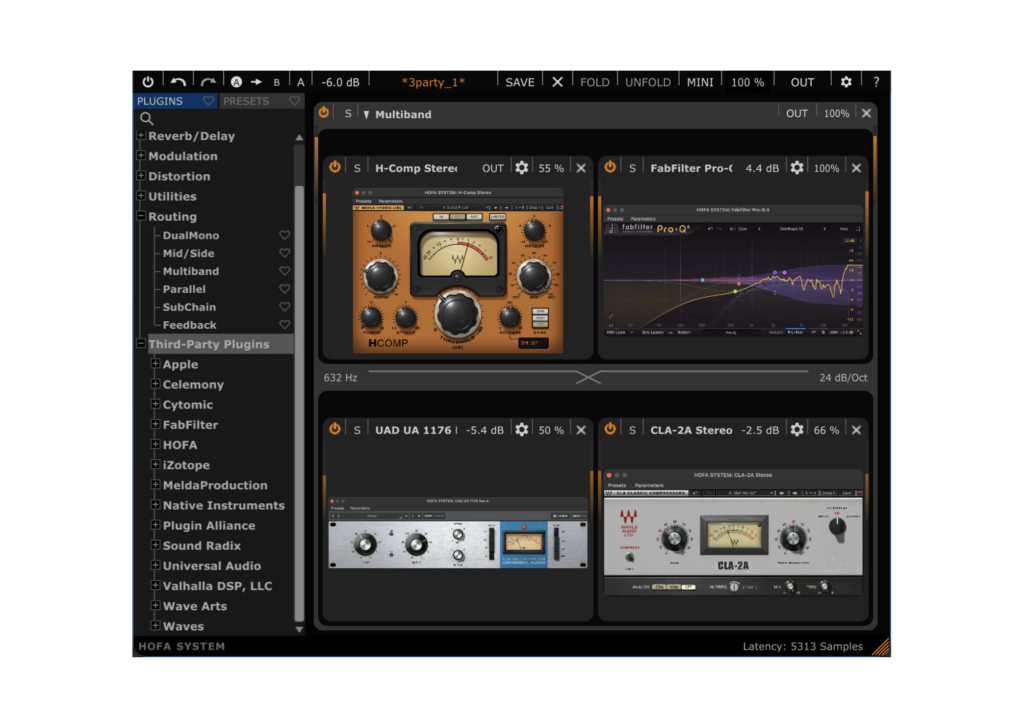This screenshot has width=1024, height=721.
Task: Remove the Multiband module with its X
Action: coord(866,114)
